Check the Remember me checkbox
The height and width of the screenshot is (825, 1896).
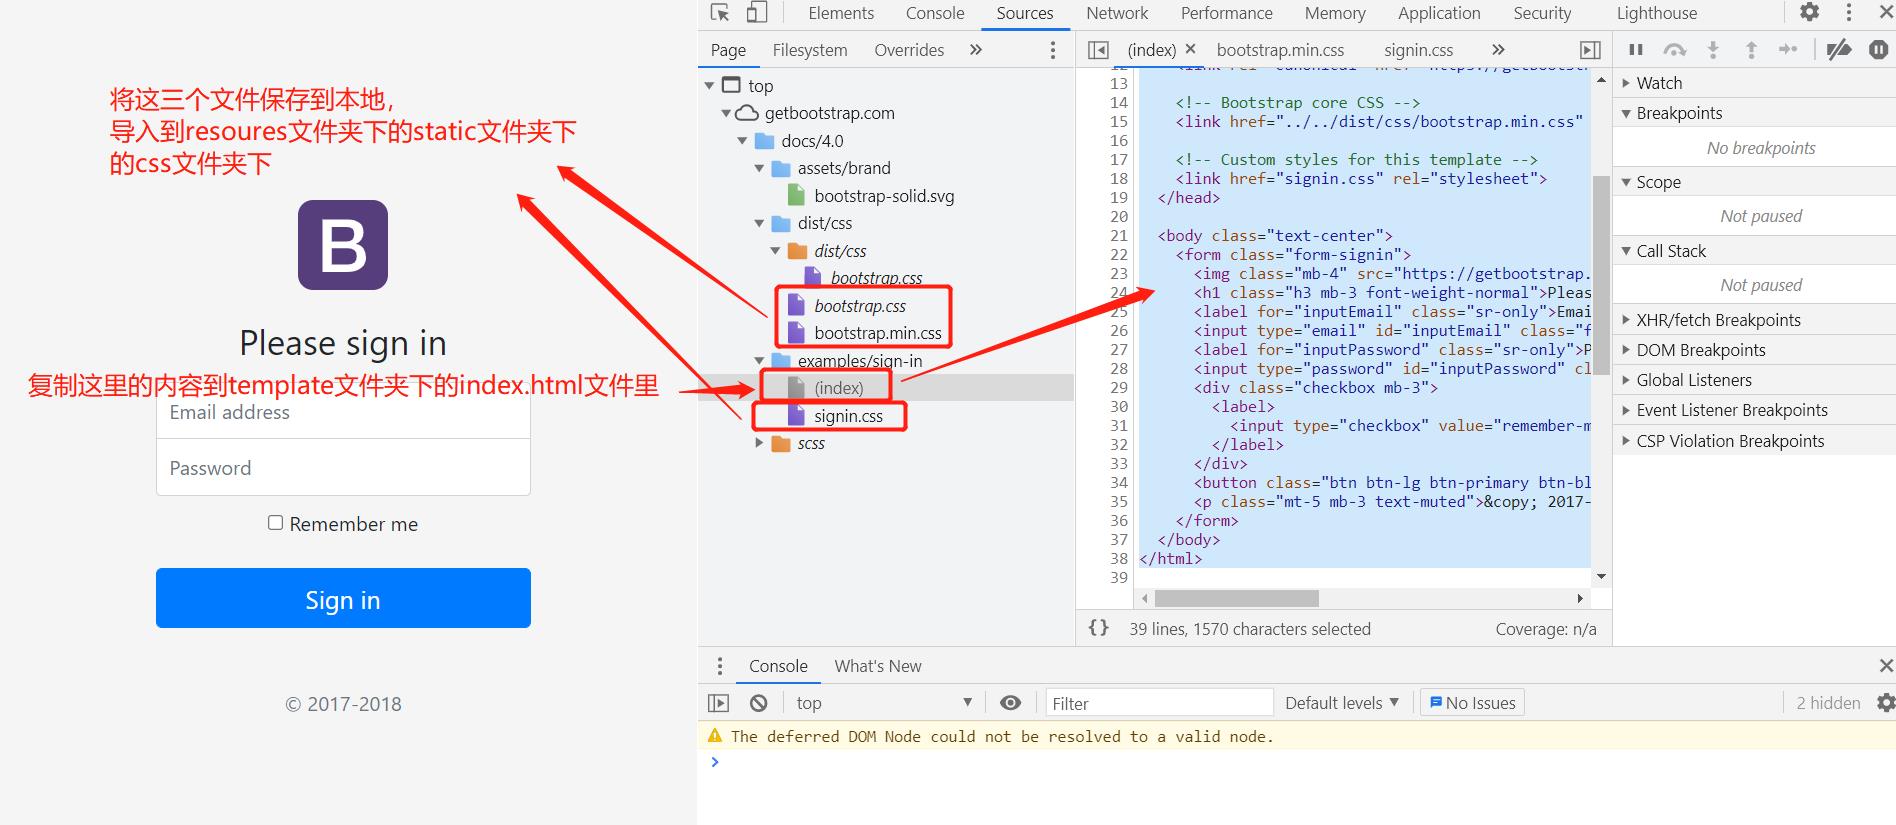click(275, 523)
